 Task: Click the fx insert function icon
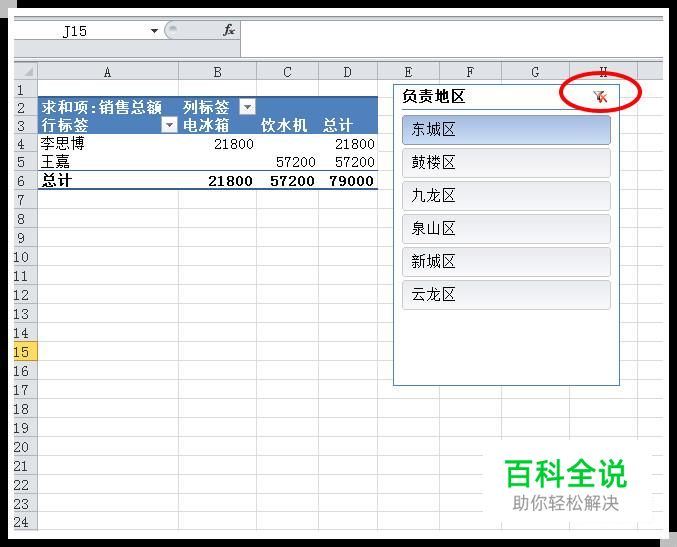coord(229,30)
